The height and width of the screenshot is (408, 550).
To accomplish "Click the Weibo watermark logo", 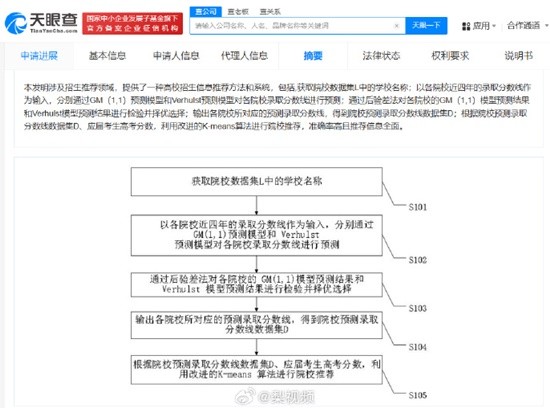I will point(245,396).
